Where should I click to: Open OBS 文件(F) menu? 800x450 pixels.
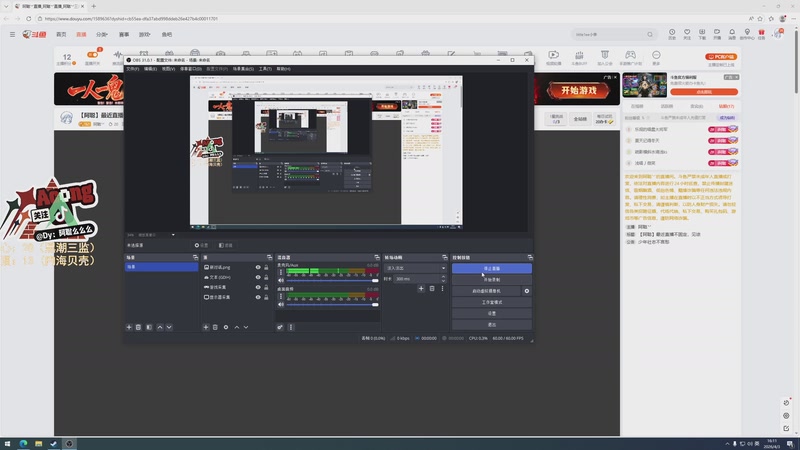click(x=133, y=68)
